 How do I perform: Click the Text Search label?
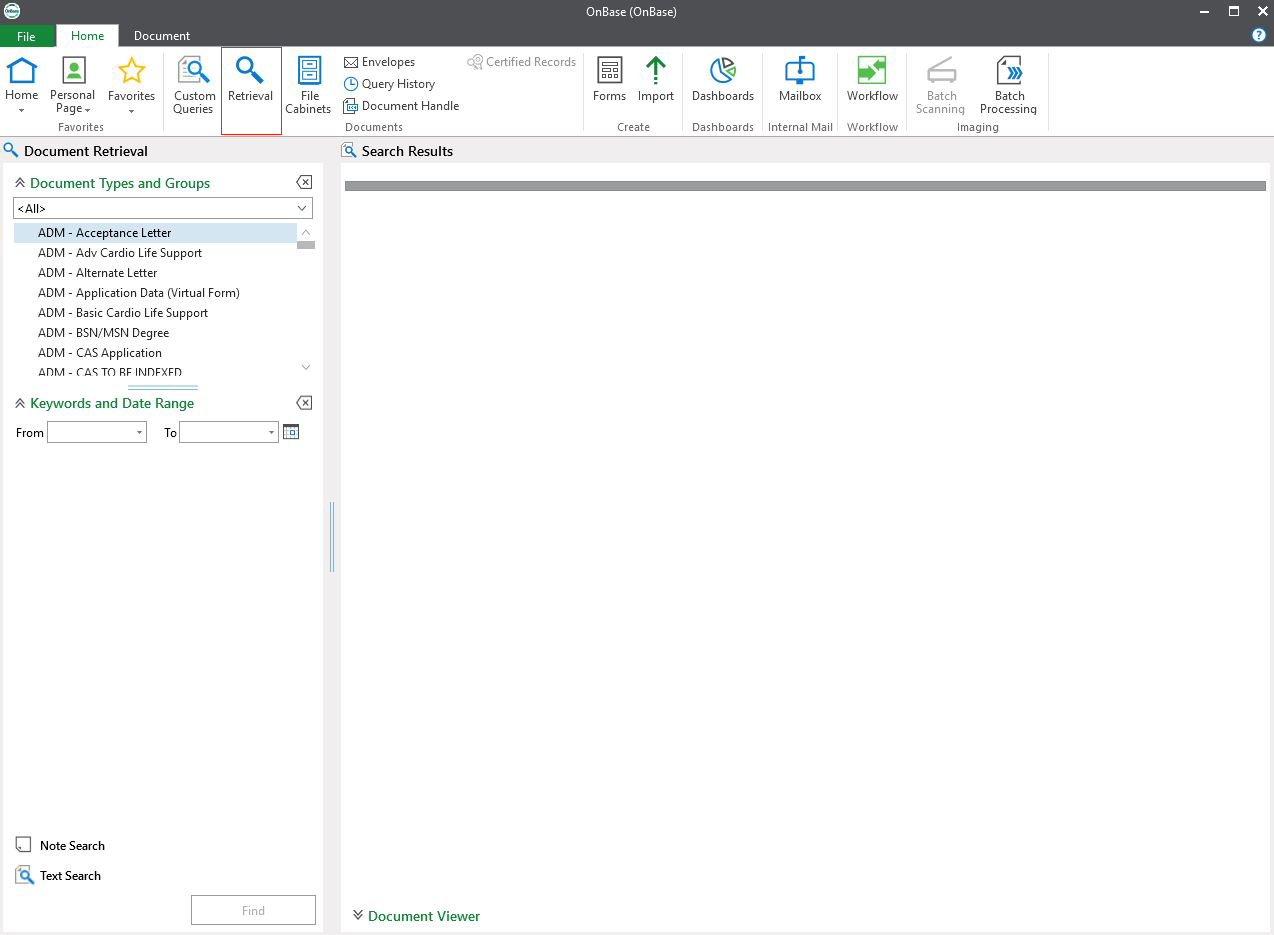(70, 875)
